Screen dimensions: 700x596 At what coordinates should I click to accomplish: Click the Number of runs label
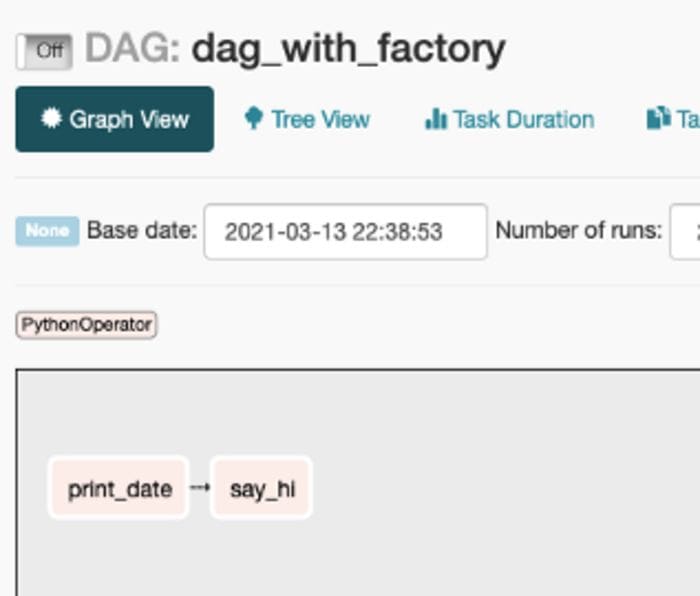coord(579,231)
